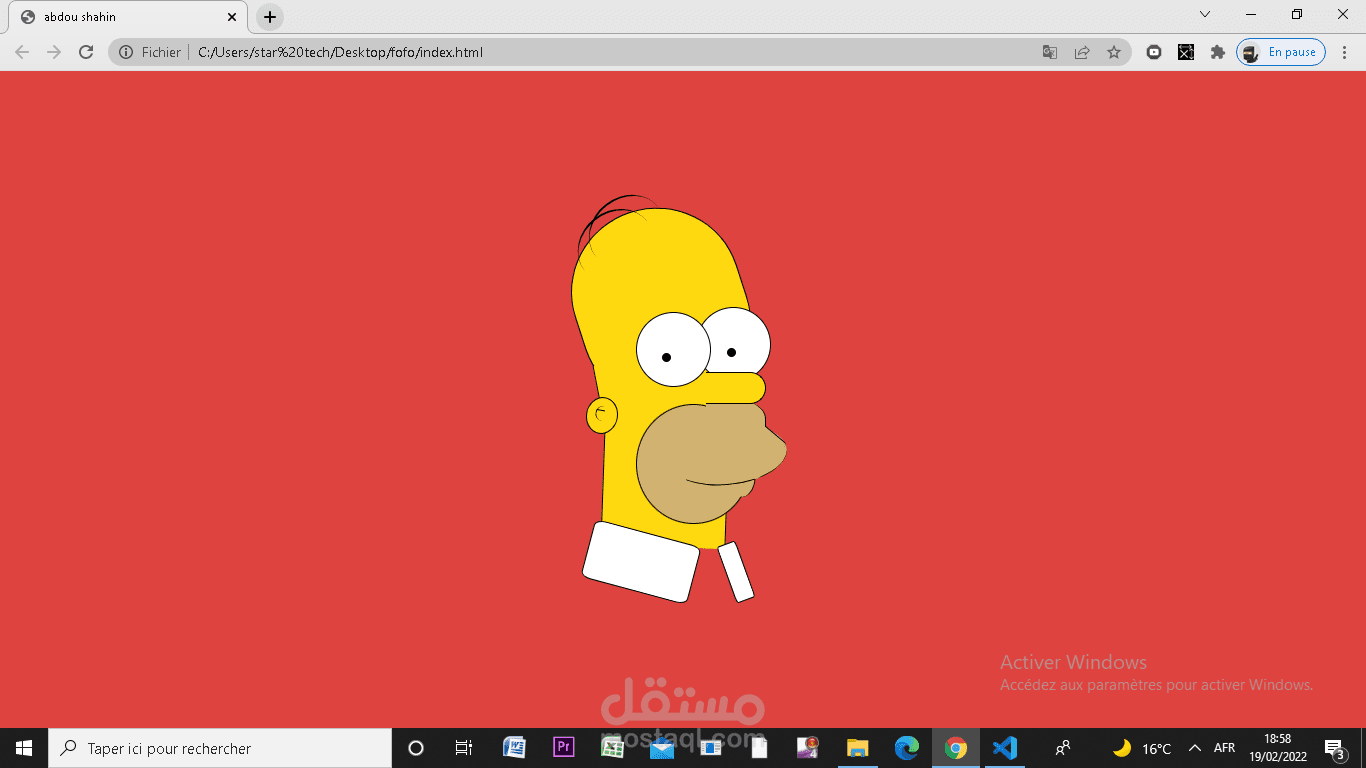The image size is (1366, 768).
Task: Close the abdou shahin tab
Action: click(x=232, y=17)
